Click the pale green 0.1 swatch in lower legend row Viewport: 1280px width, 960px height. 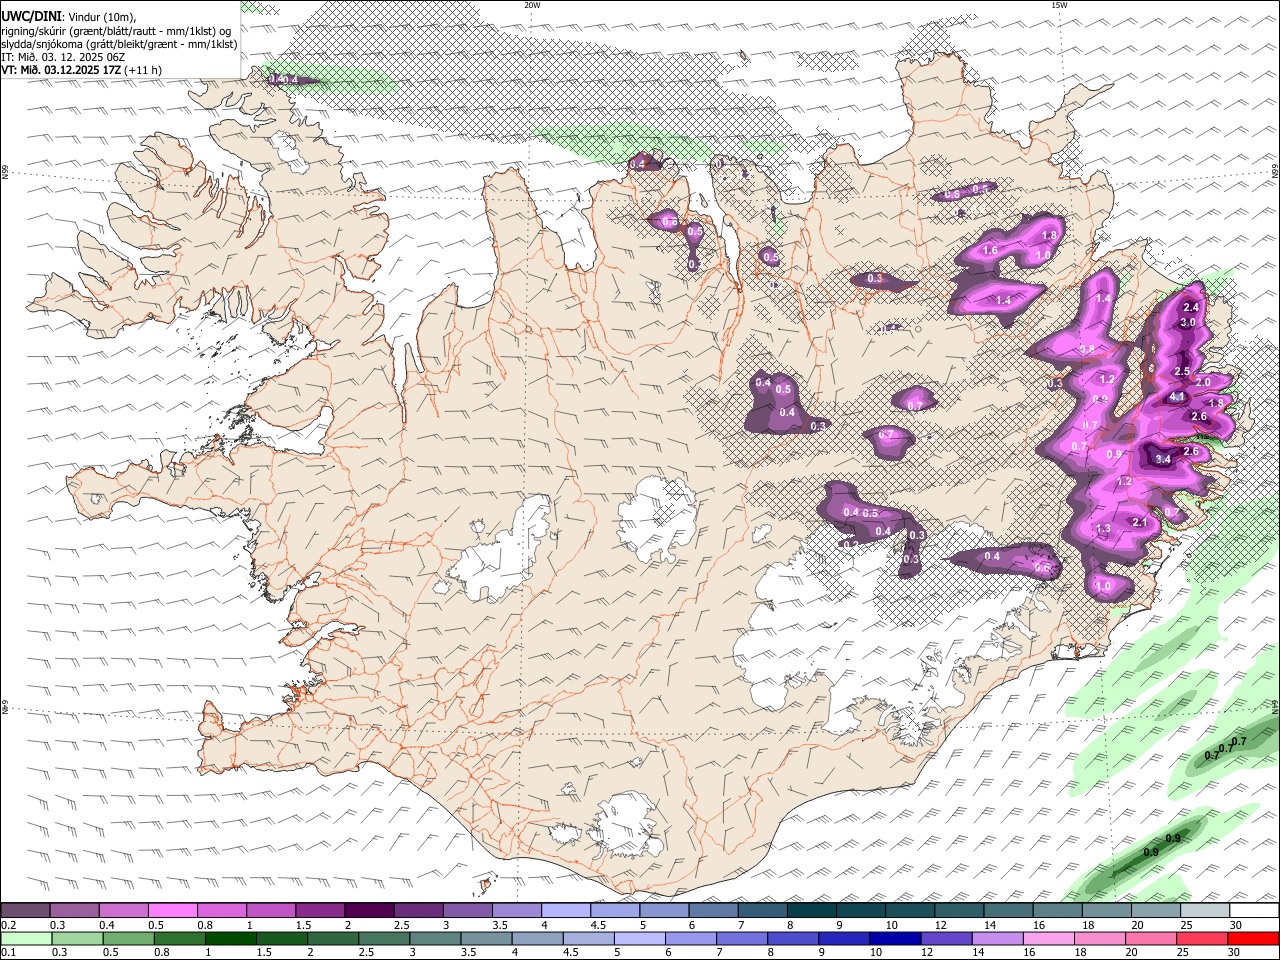point(26,938)
